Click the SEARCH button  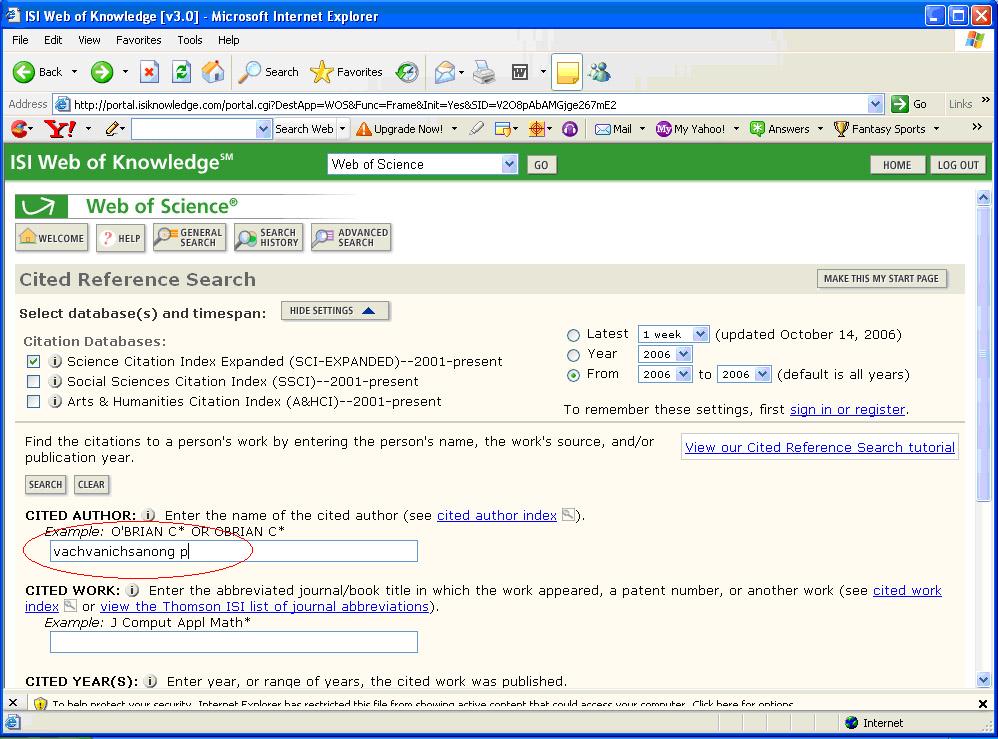pyautogui.click(x=45, y=484)
